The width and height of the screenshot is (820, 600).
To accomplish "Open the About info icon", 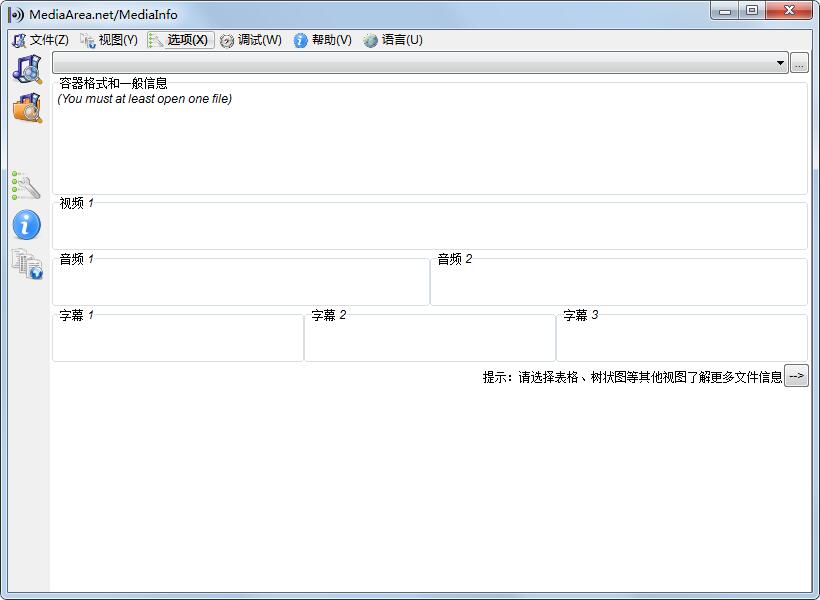I will click(26, 225).
